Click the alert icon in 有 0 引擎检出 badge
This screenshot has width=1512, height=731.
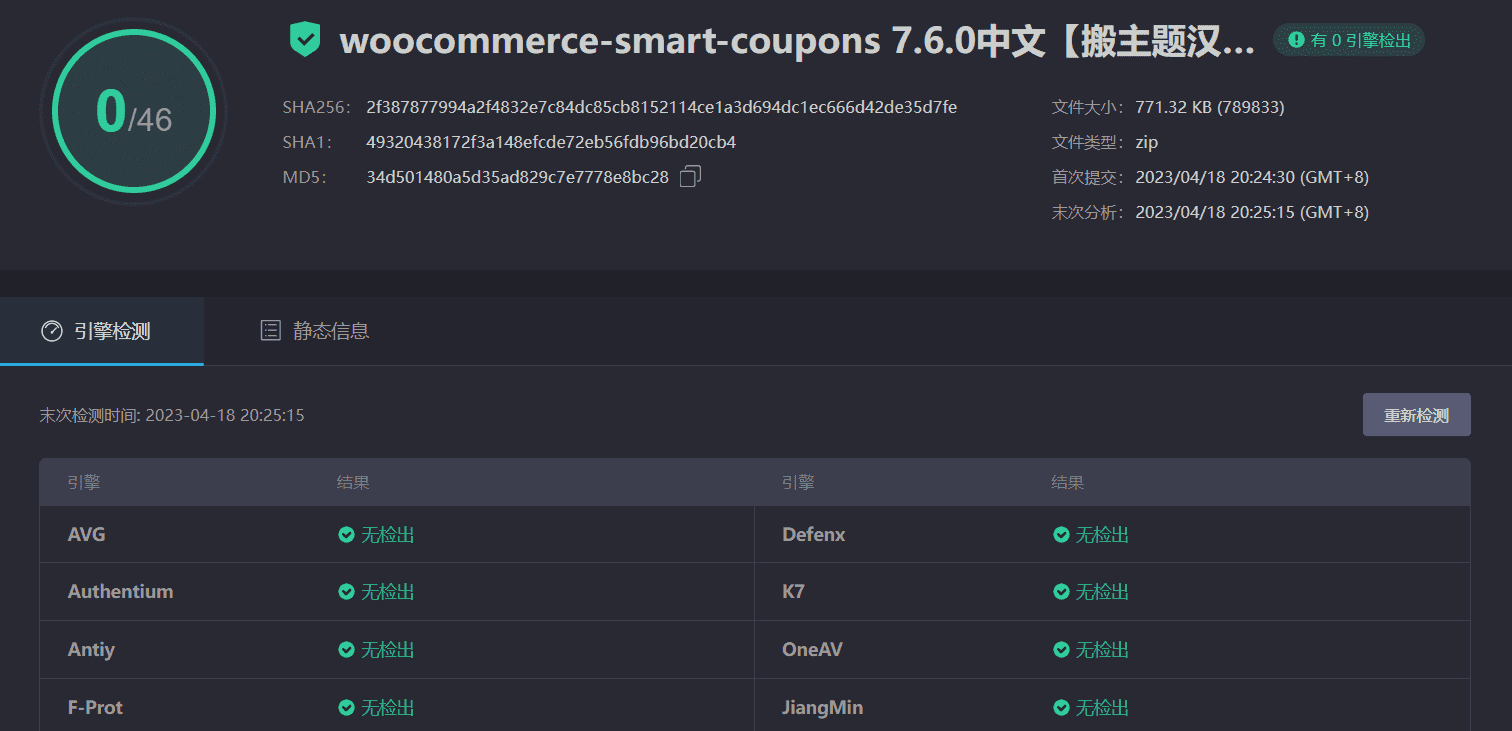tap(1296, 40)
